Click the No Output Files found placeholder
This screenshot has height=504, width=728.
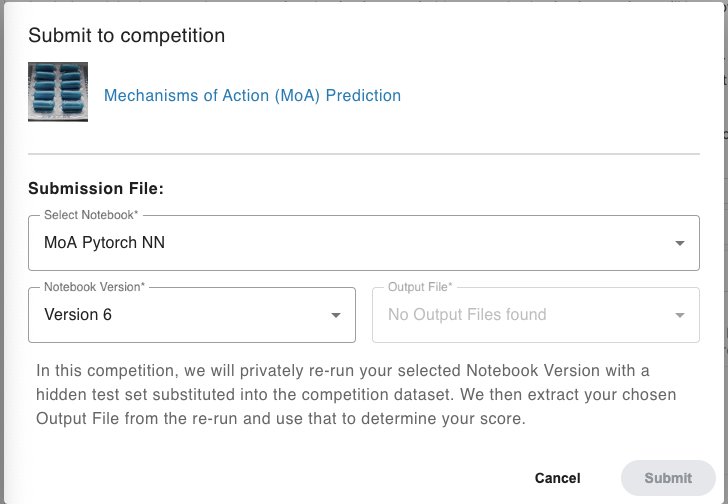click(467, 314)
